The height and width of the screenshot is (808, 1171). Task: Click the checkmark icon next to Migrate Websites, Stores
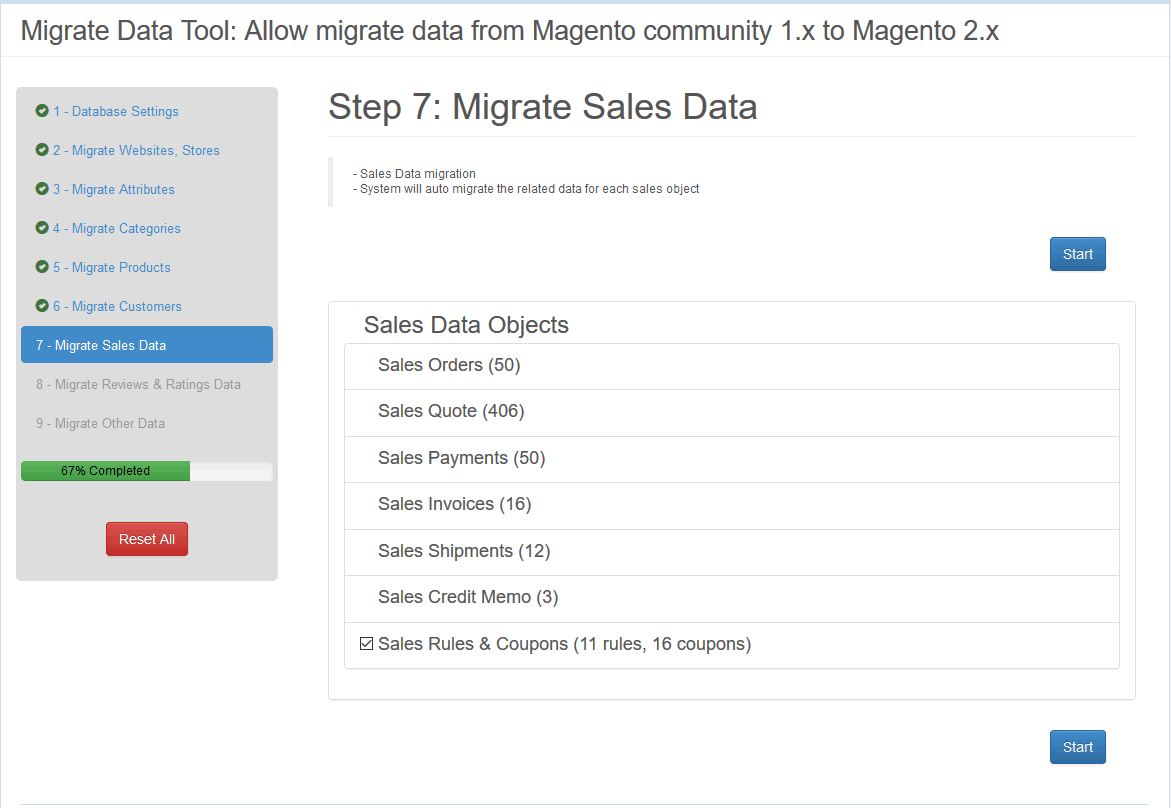tap(42, 150)
